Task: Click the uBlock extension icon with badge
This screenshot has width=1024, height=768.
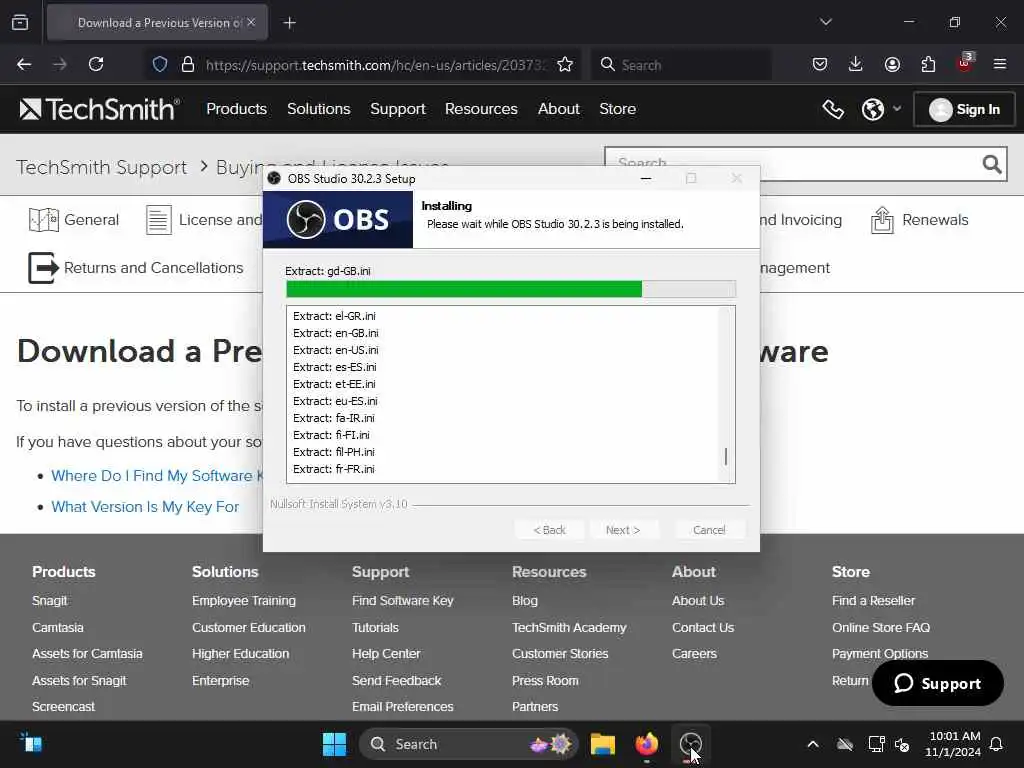Action: (x=965, y=63)
